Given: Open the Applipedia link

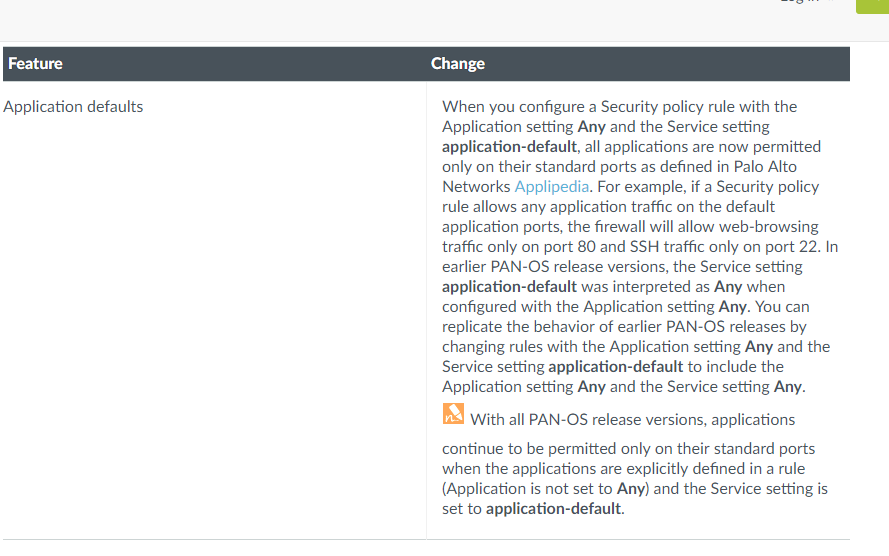Looking at the screenshot, I should pyautogui.click(x=551, y=187).
